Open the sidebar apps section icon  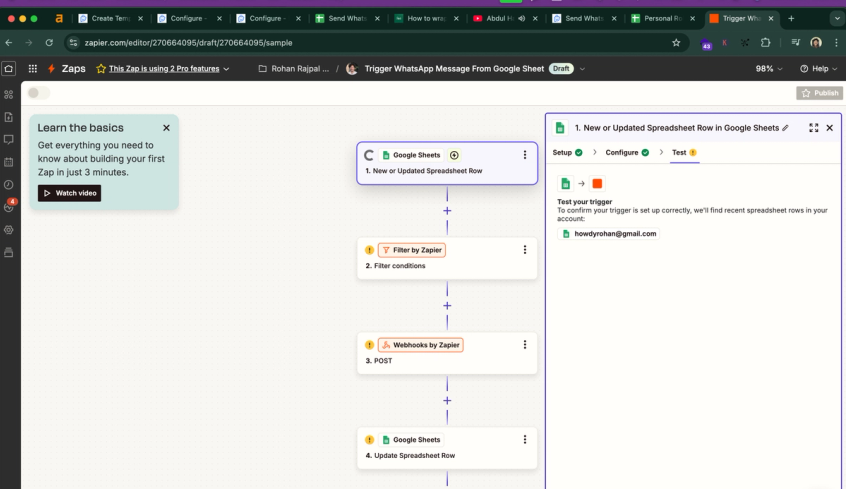click(9, 94)
